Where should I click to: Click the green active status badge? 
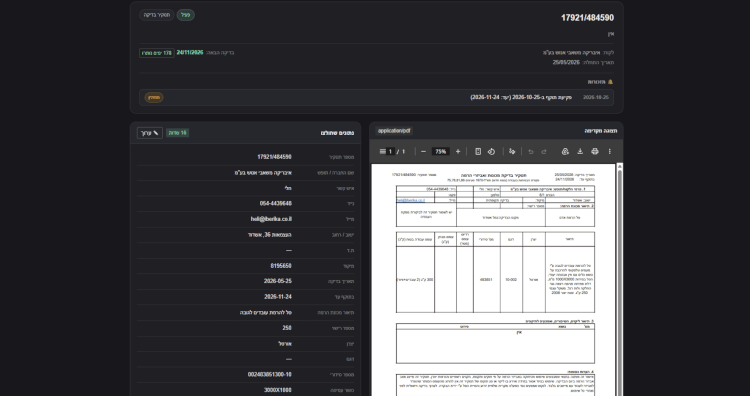(x=186, y=15)
